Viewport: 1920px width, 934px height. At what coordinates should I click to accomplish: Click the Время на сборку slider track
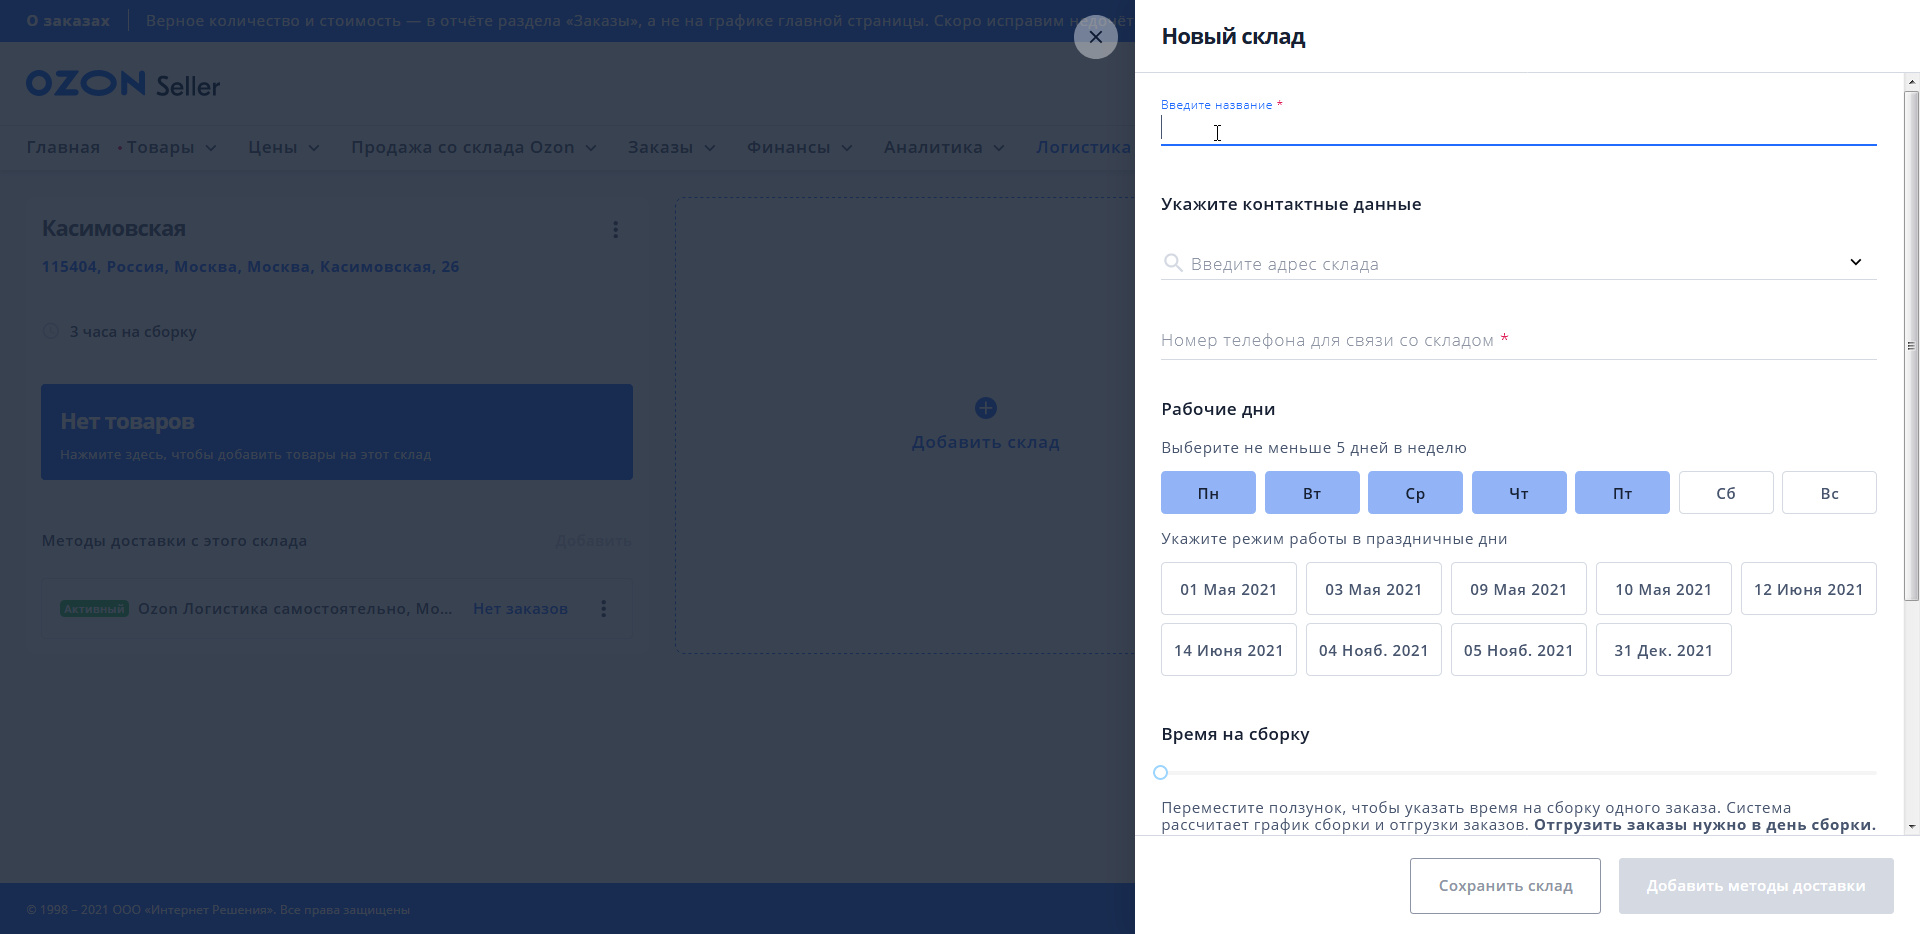[x=1519, y=772]
